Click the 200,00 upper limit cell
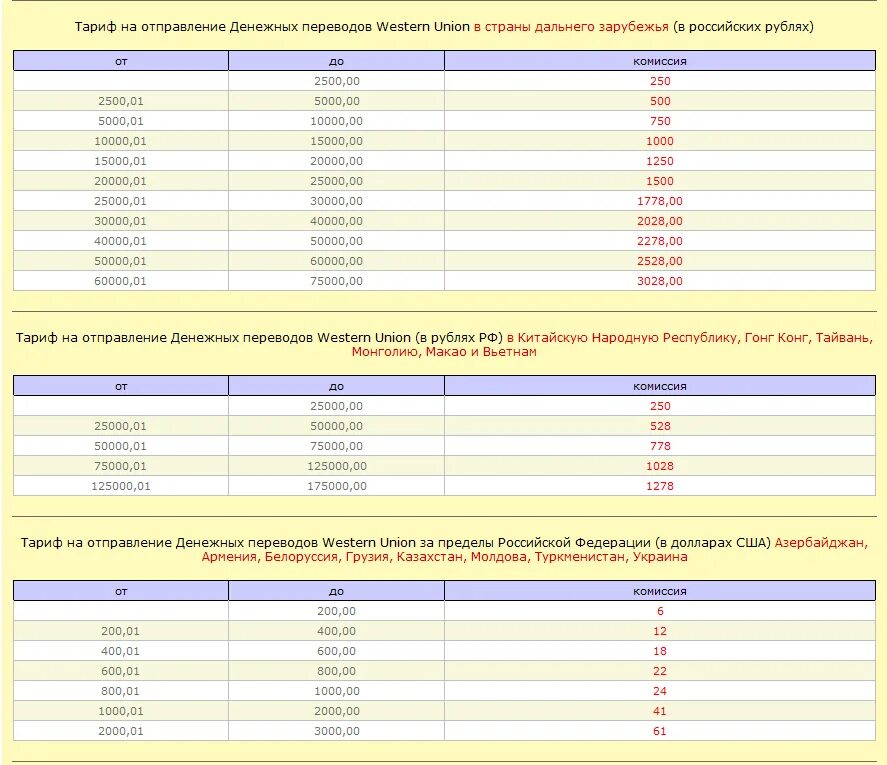The width and height of the screenshot is (887, 765). (337, 611)
